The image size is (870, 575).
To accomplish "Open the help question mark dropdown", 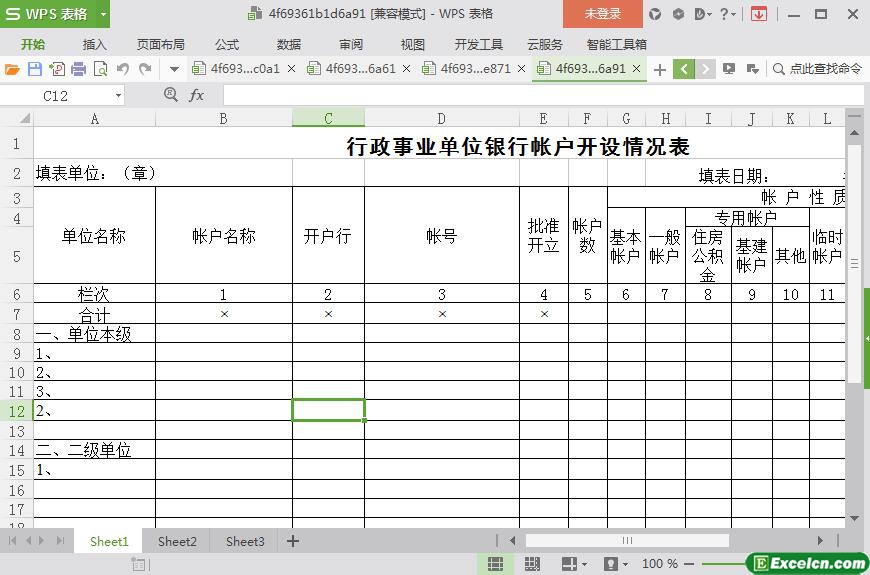I will (x=727, y=14).
